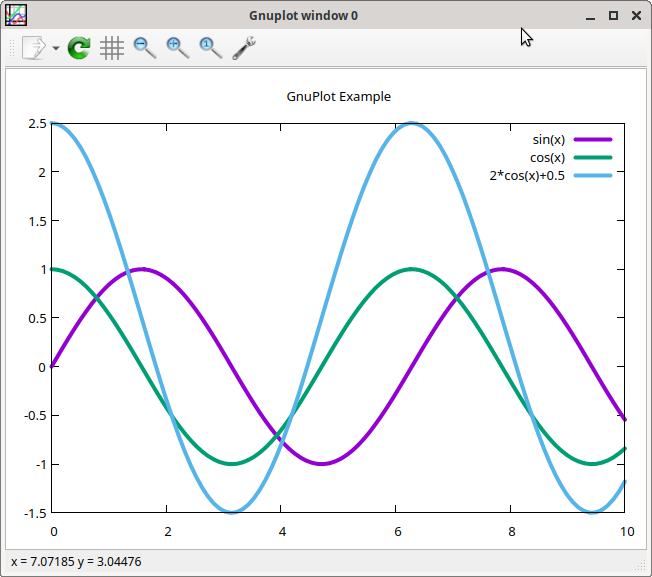Click the y-axis tick label 2.5

37,123
